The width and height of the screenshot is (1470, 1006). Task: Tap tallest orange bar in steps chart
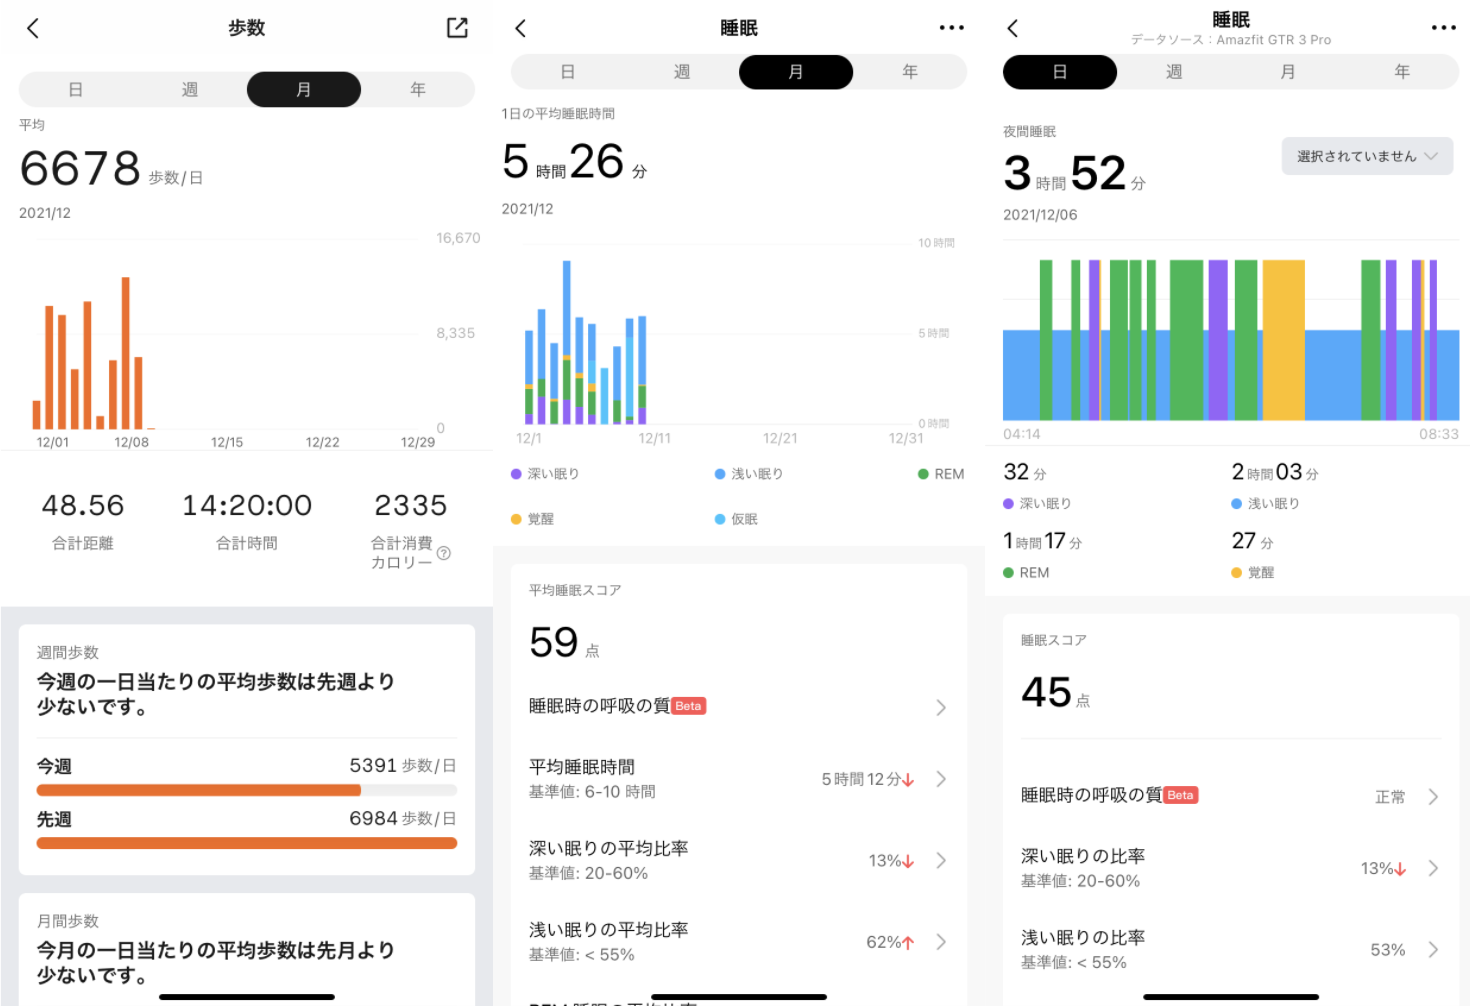(126, 353)
